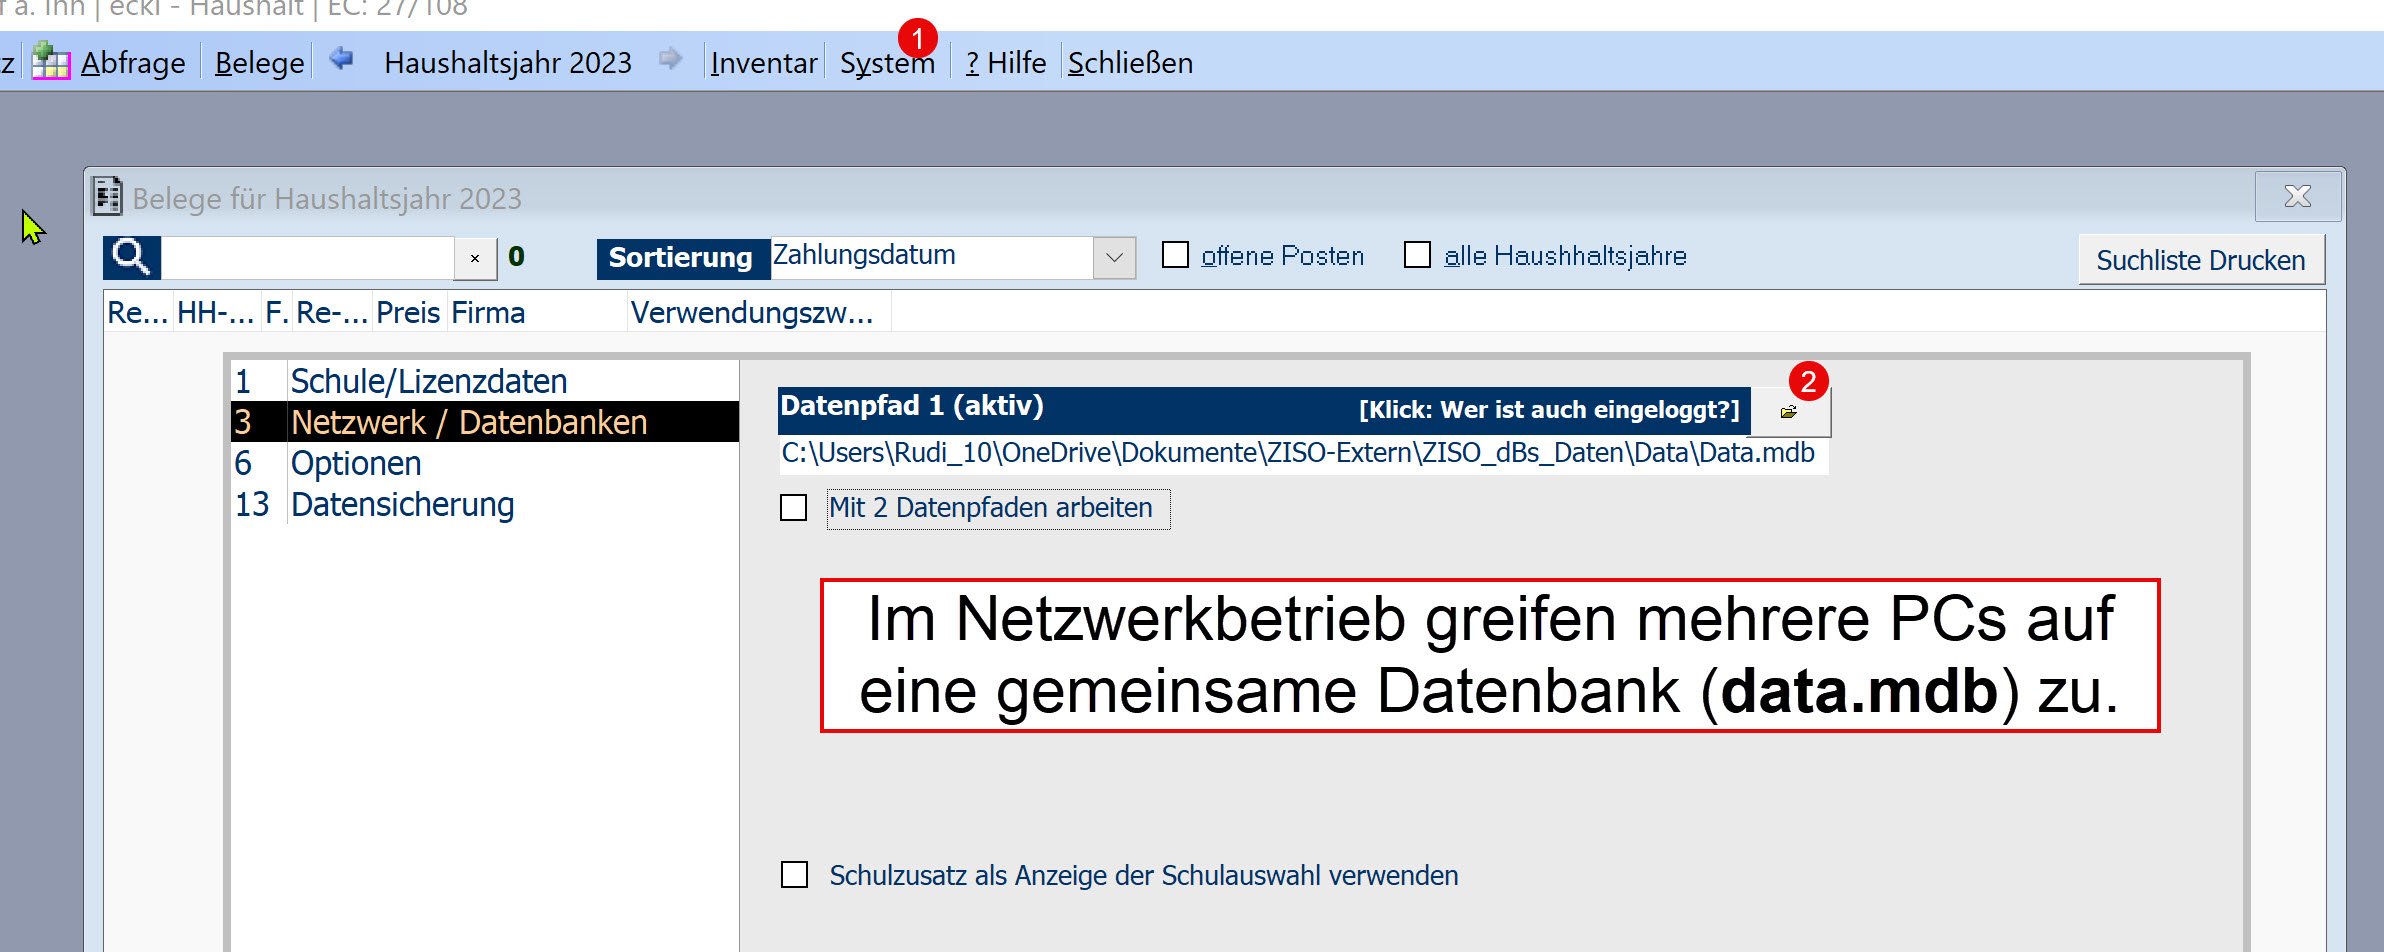Click the Verwendungszw... column header
Screen dimensions: 2384x952
tap(759, 312)
